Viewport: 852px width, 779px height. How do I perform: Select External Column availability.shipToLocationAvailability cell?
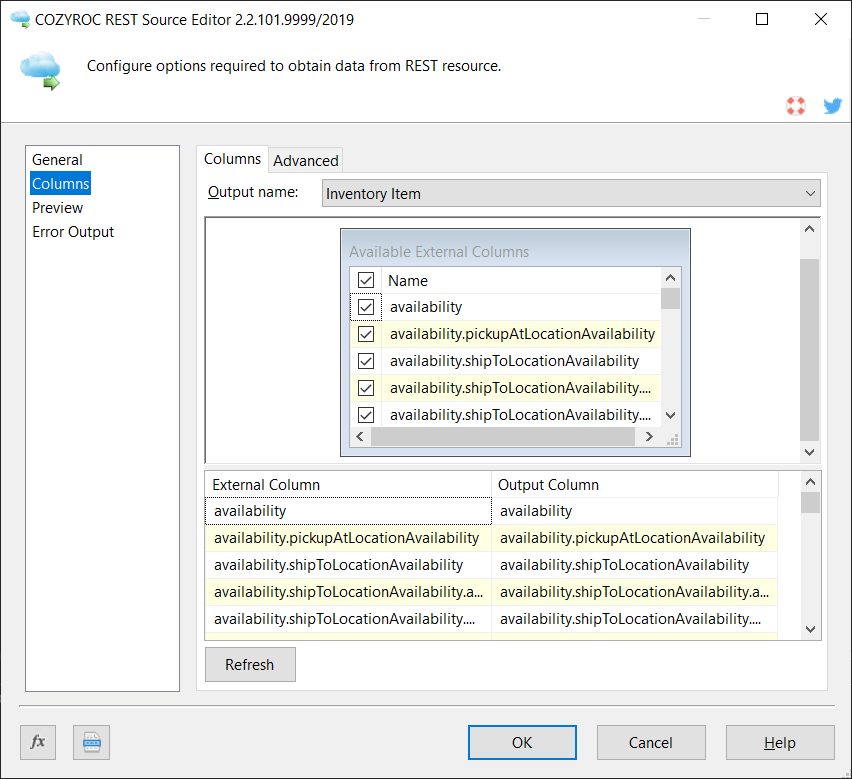coord(348,565)
